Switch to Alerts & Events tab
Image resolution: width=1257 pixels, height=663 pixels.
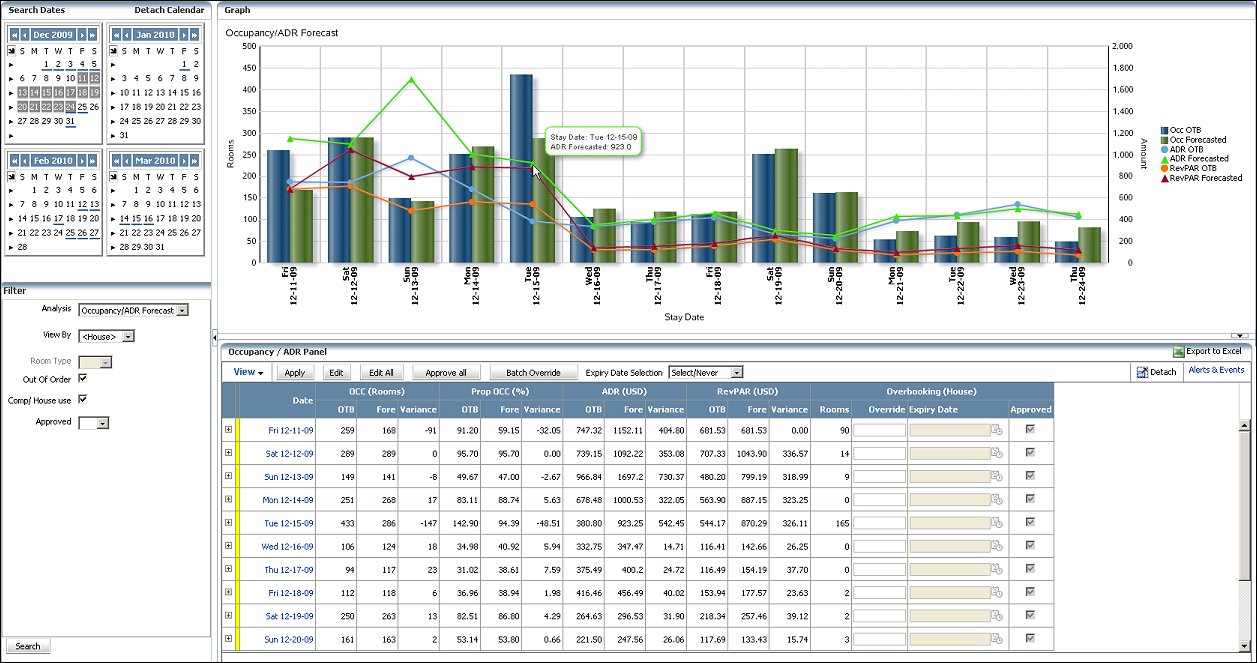[x=1215, y=370]
